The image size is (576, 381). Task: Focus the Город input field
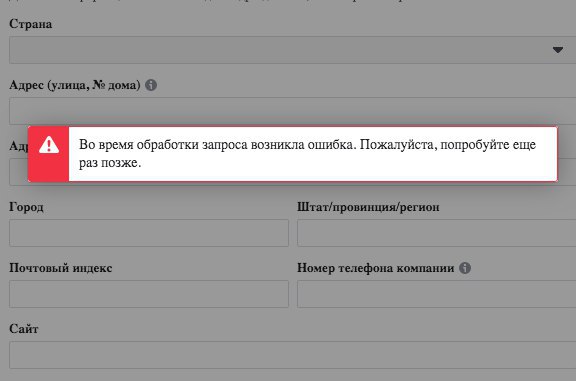tap(149, 233)
